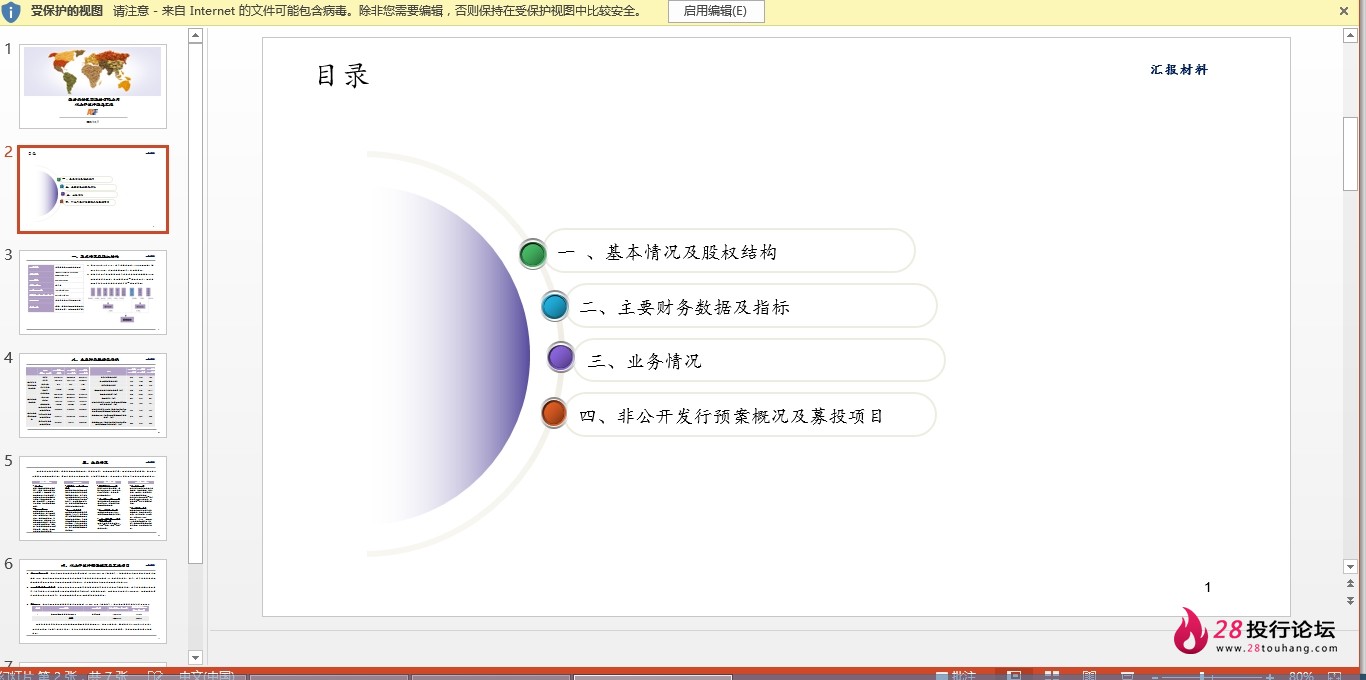Image resolution: width=1366 pixels, height=680 pixels.
Task: Click slide page number 1
Action: click(1208, 587)
